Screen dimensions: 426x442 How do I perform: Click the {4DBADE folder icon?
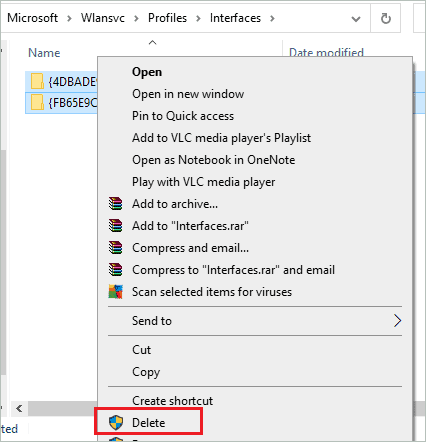point(37,81)
